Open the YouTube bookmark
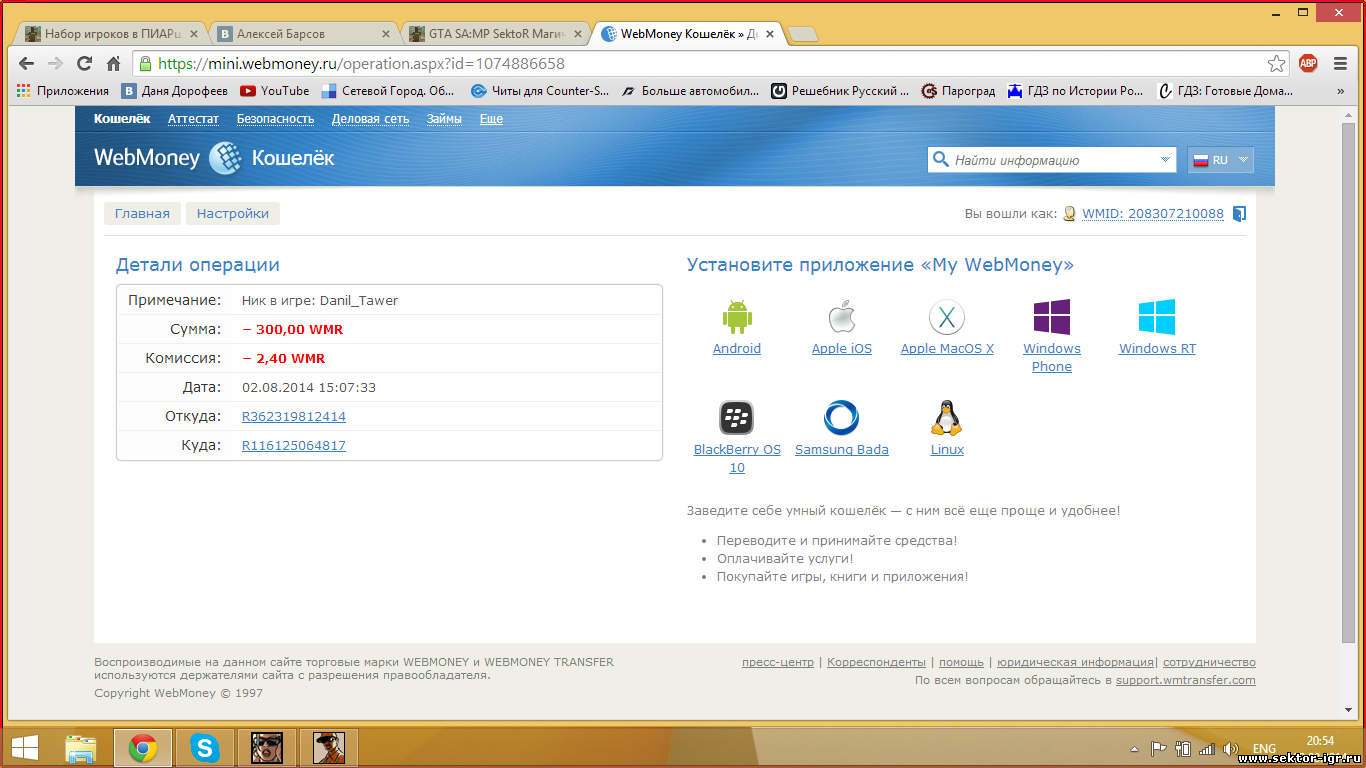Viewport: 1366px width, 768px height. [x=275, y=90]
